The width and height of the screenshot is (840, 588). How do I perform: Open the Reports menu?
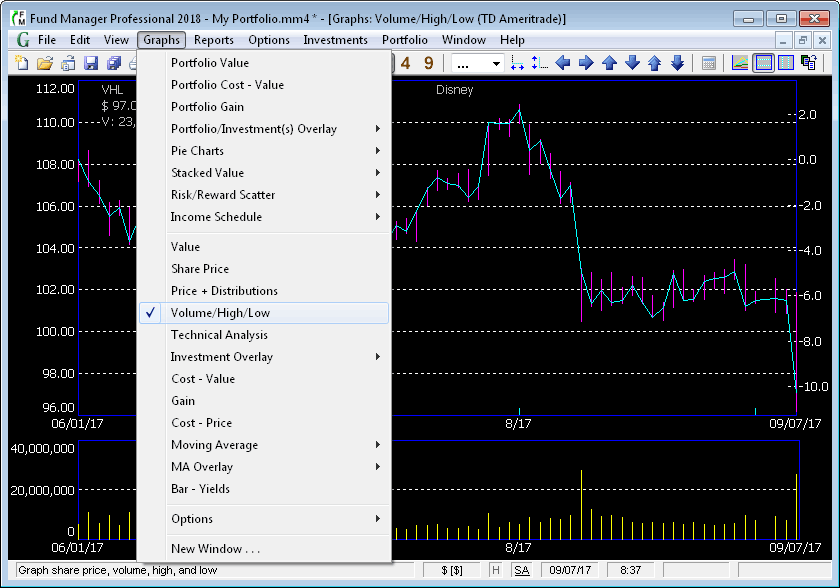[214, 40]
